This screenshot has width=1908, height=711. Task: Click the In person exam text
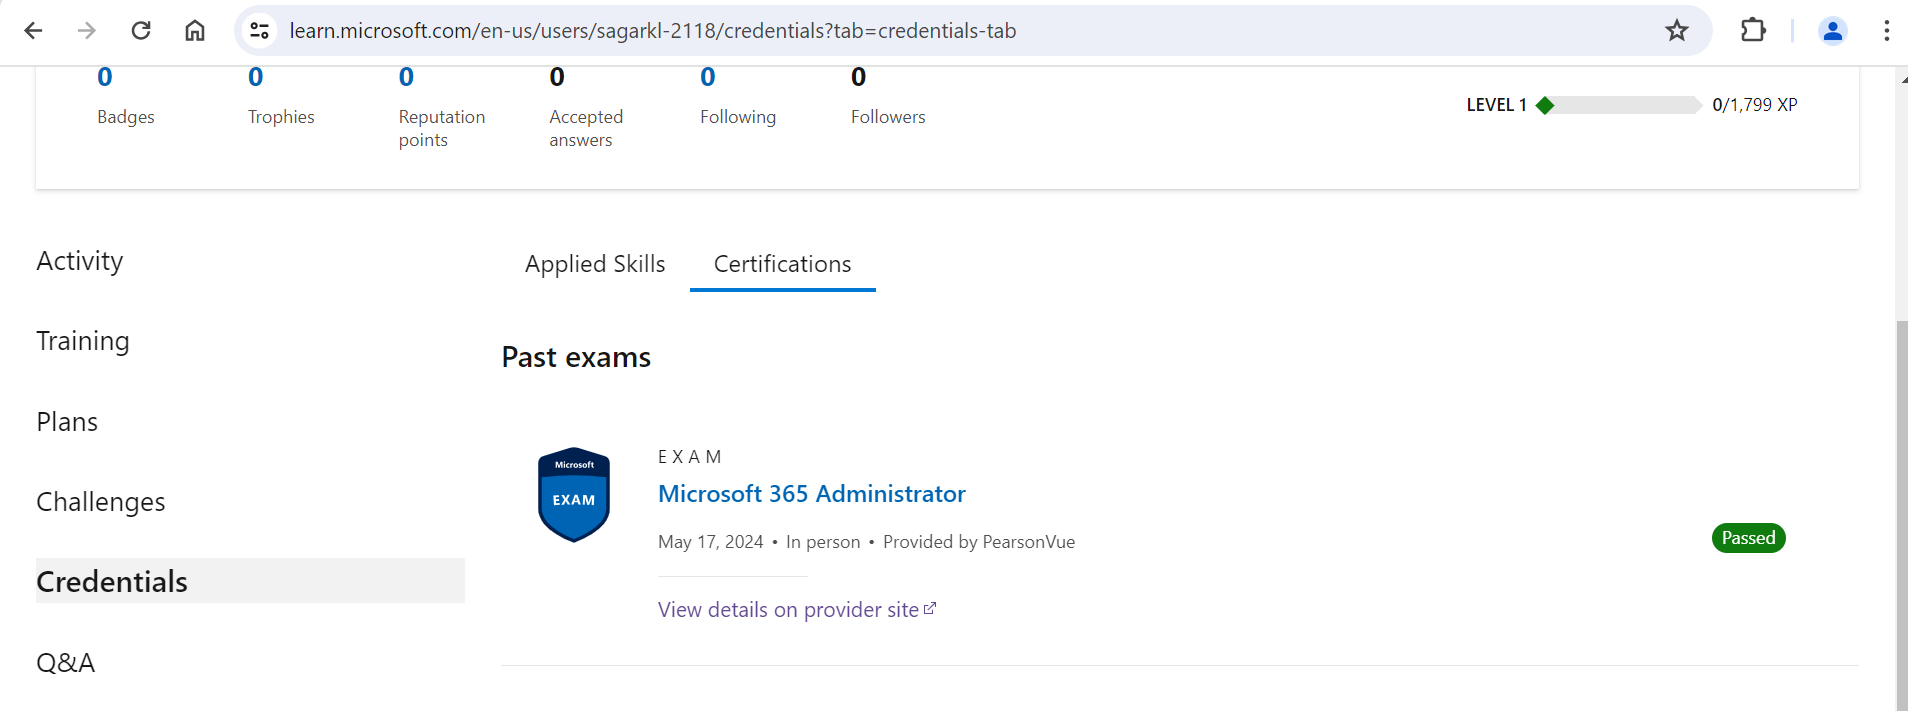(823, 542)
